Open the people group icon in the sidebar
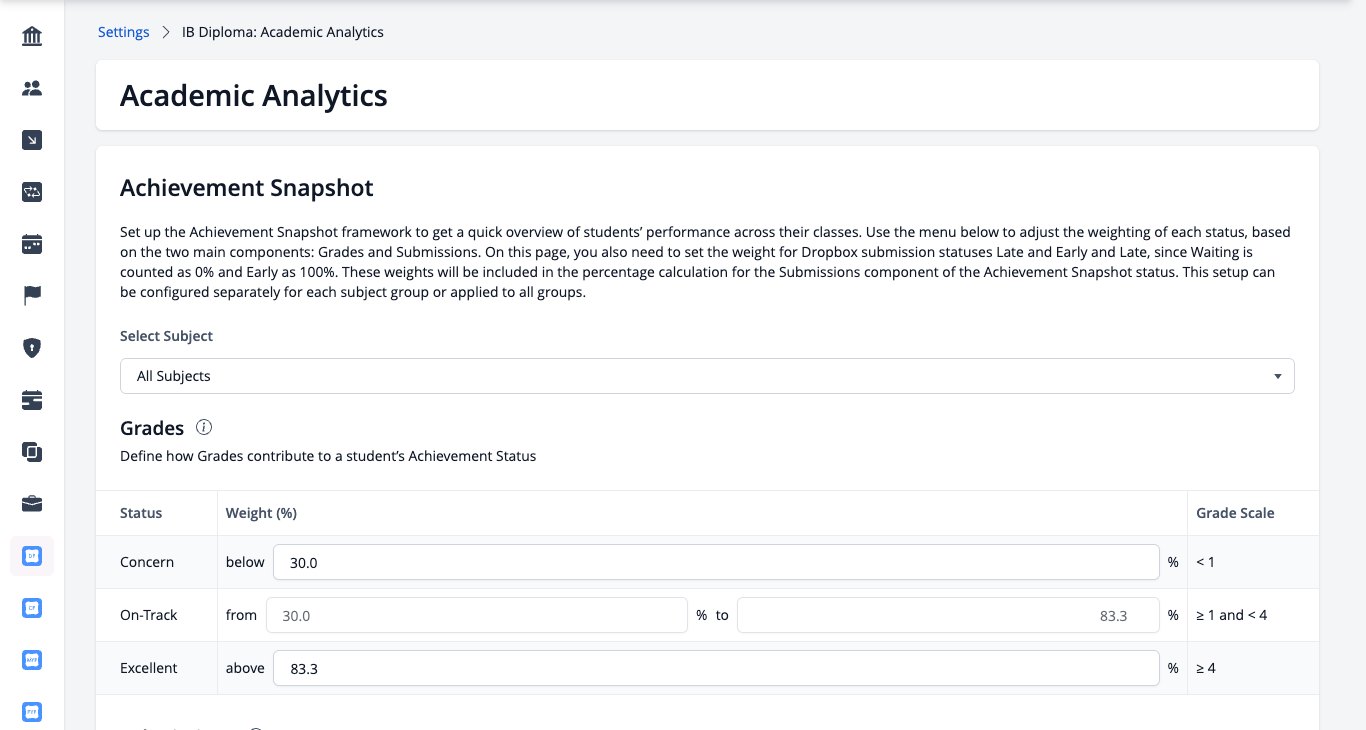The image size is (1366, 730). click(x=32, y=88)
